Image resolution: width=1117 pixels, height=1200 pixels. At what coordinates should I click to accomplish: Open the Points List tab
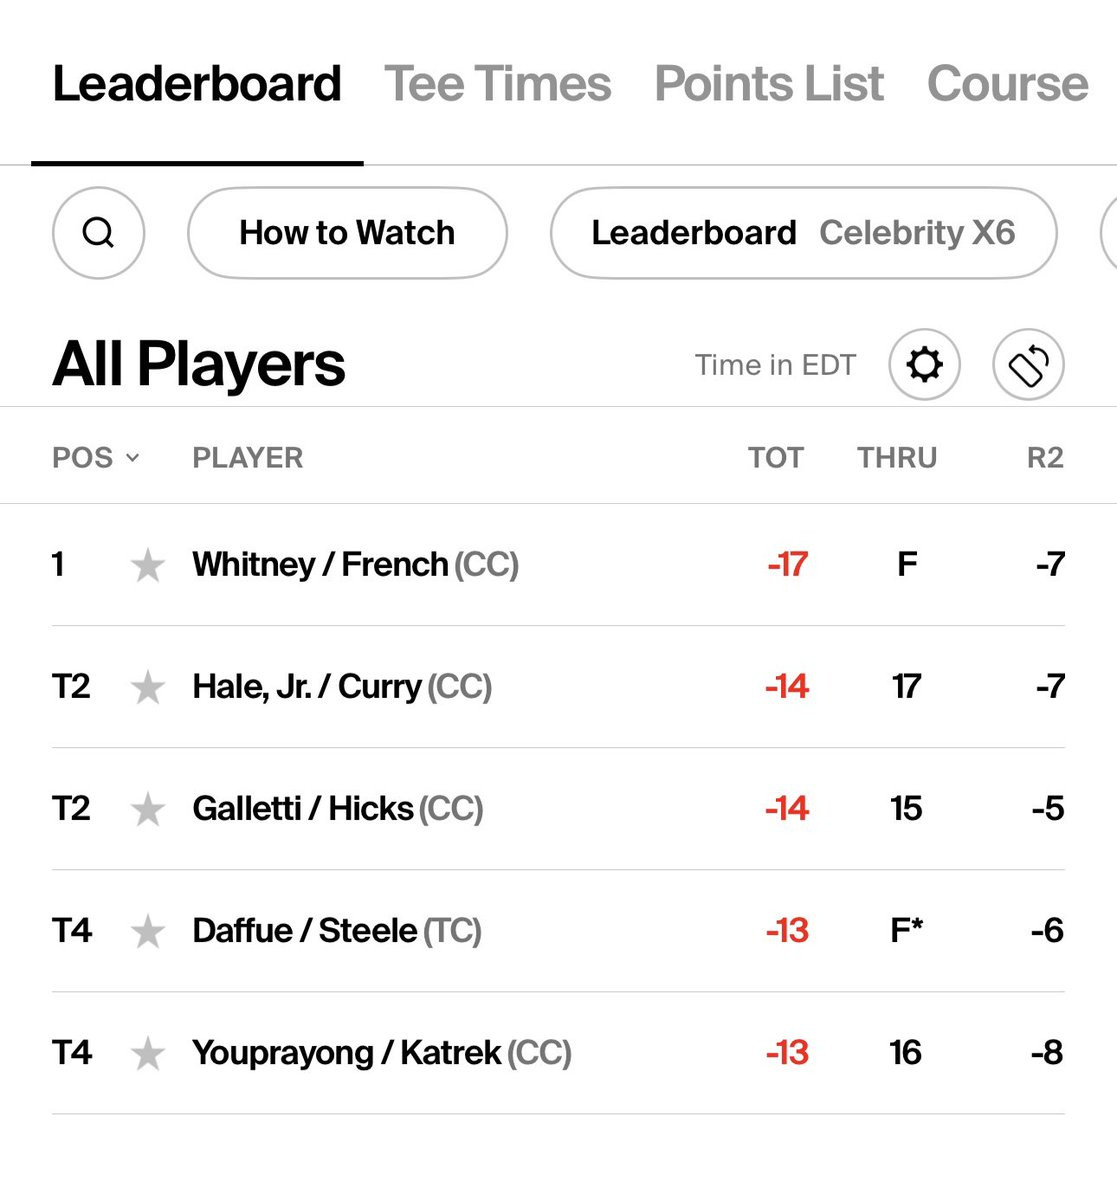pos(769,84)
